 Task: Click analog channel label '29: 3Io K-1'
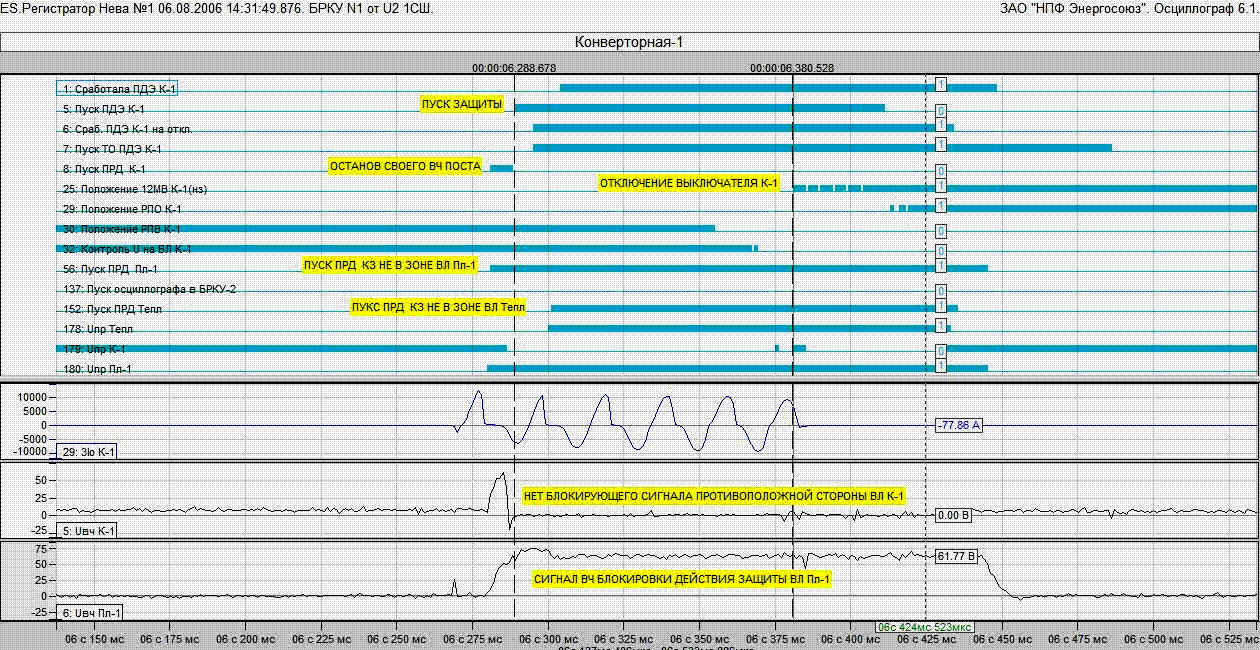[x=88, y=452]
